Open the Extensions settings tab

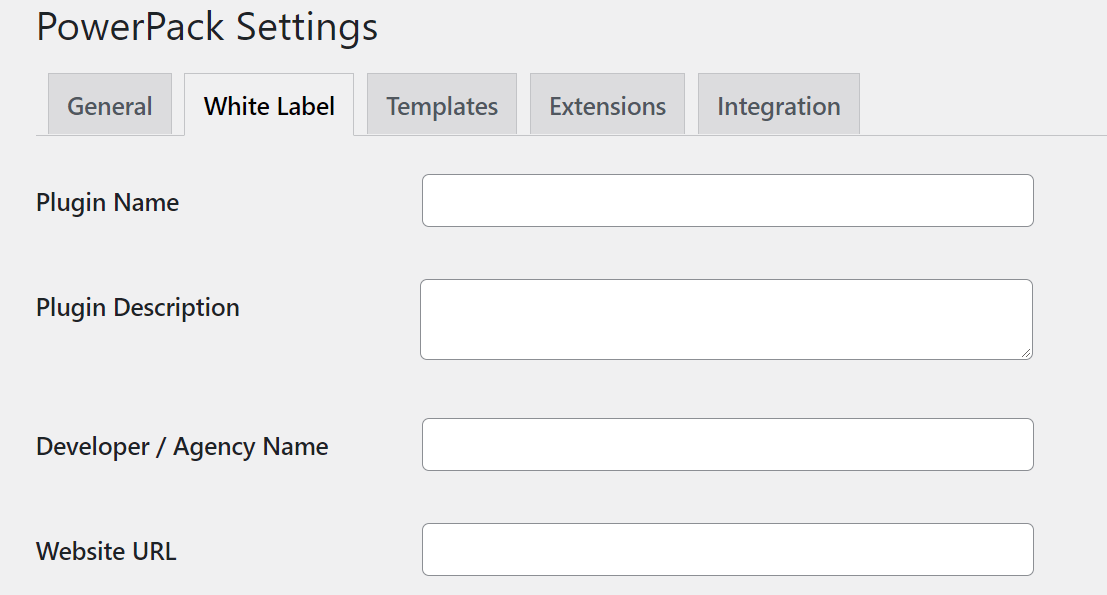click(x=606, y=105)
